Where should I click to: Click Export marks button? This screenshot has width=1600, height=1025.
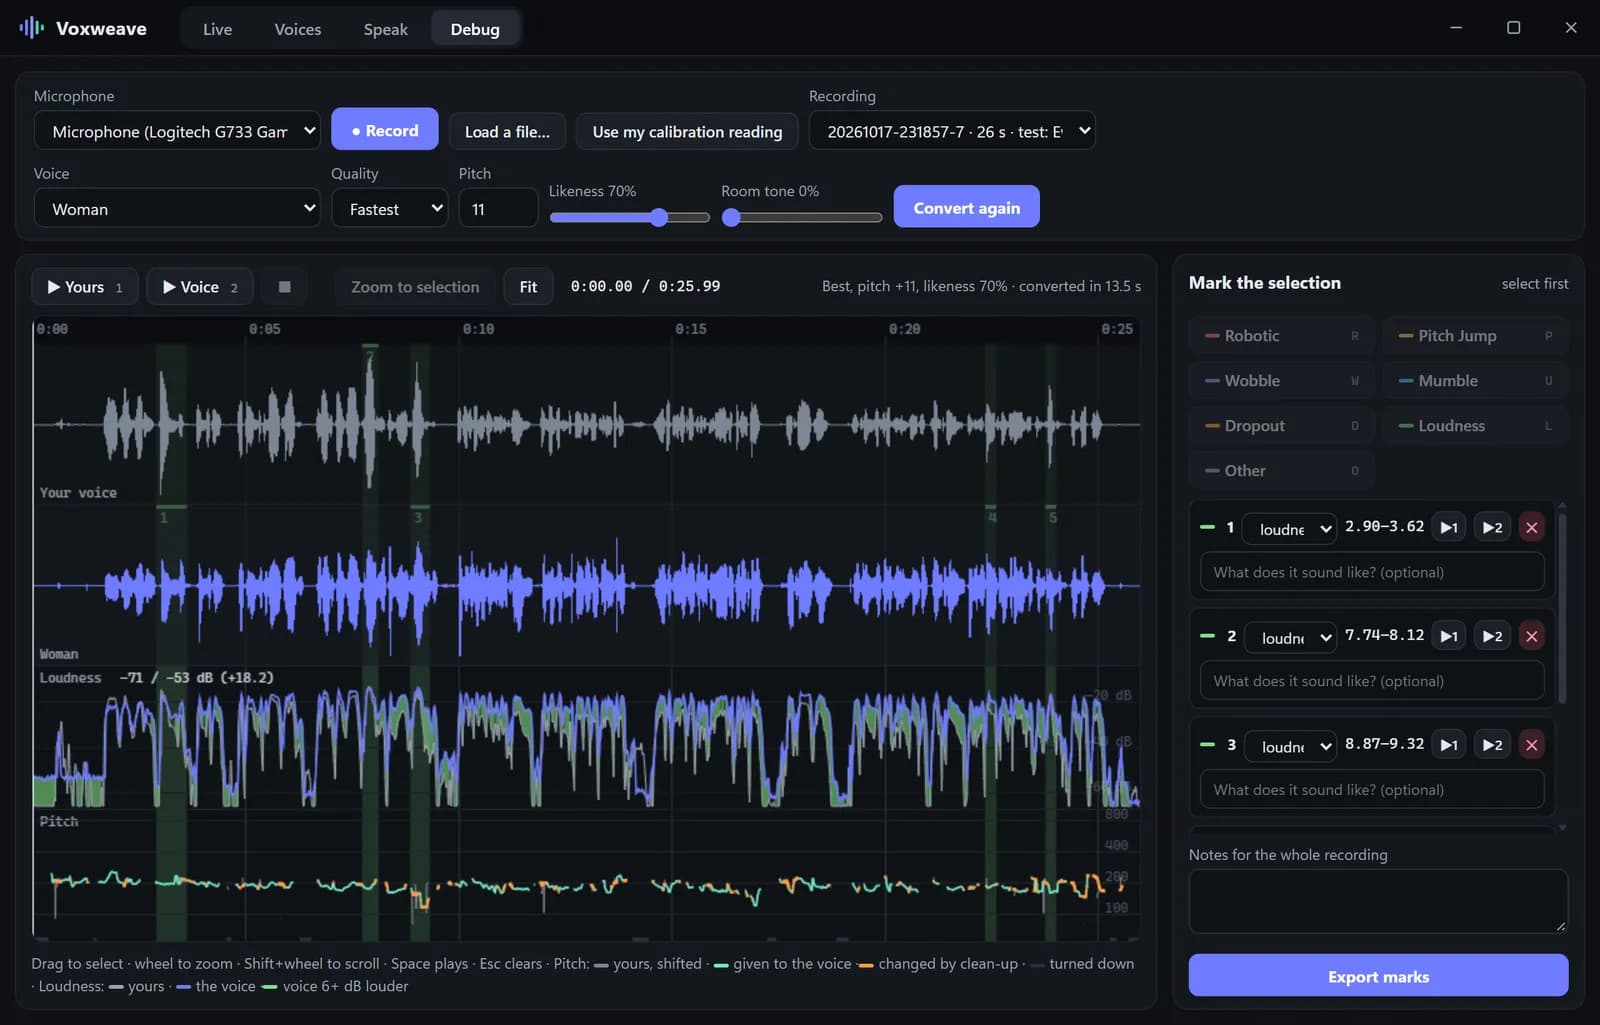point(1378,976)
